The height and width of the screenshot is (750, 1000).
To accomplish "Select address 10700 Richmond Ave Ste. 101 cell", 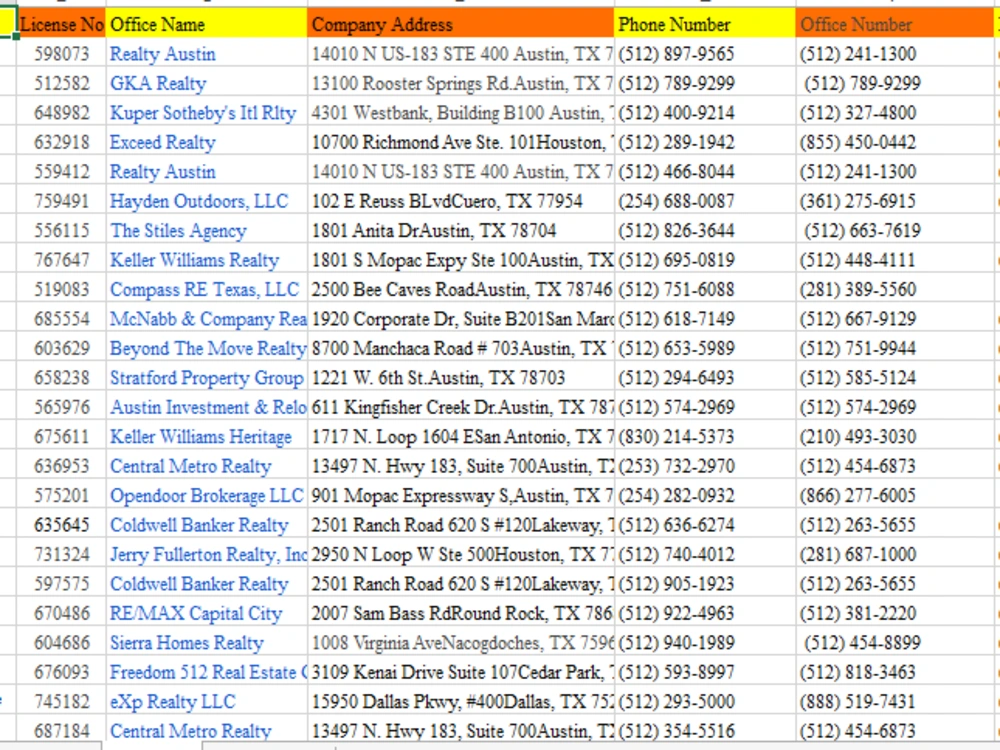I will 460,142.
